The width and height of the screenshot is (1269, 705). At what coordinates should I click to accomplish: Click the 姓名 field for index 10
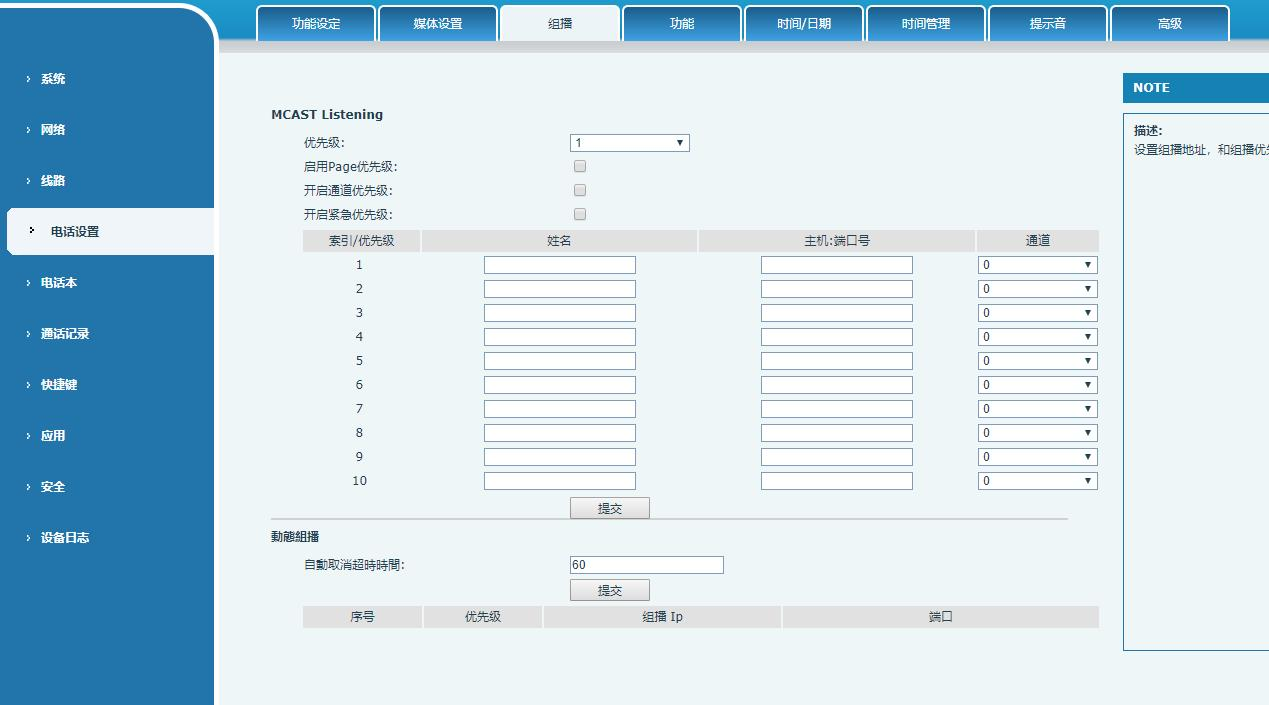[560, 481]
